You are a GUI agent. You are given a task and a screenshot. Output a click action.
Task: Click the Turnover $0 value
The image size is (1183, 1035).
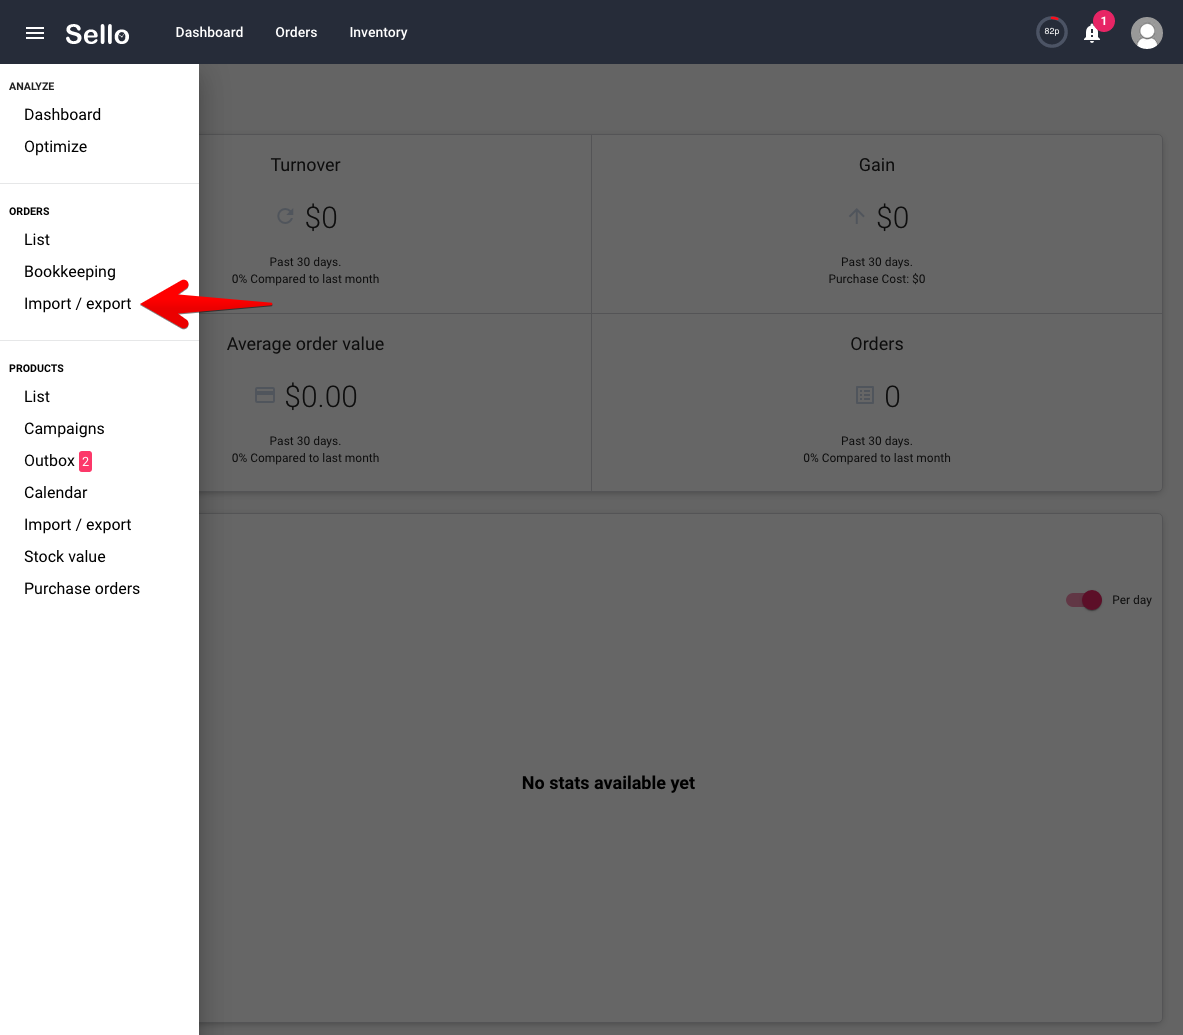(321, 218)
